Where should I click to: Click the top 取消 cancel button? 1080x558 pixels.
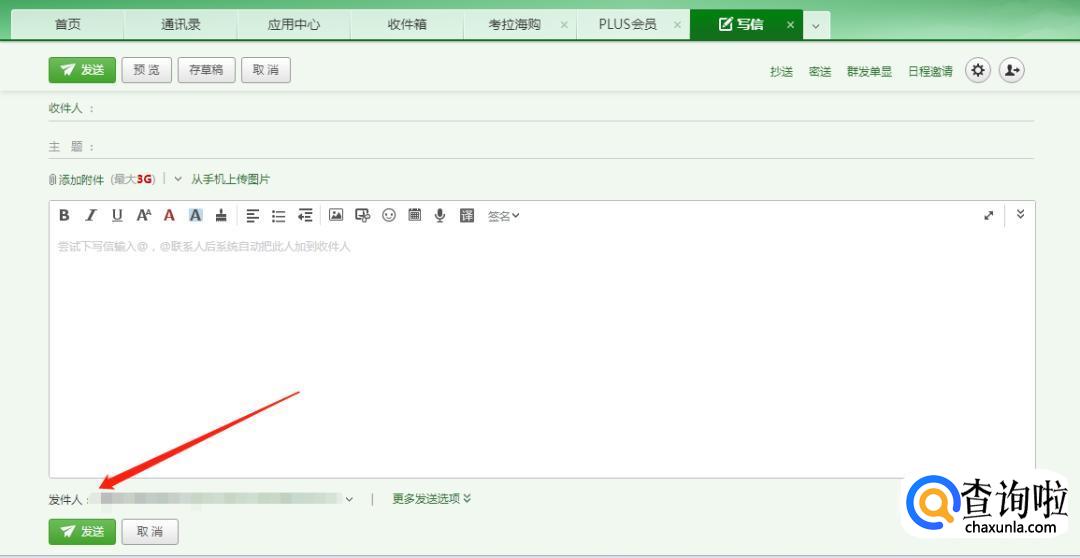pos(266,70)
